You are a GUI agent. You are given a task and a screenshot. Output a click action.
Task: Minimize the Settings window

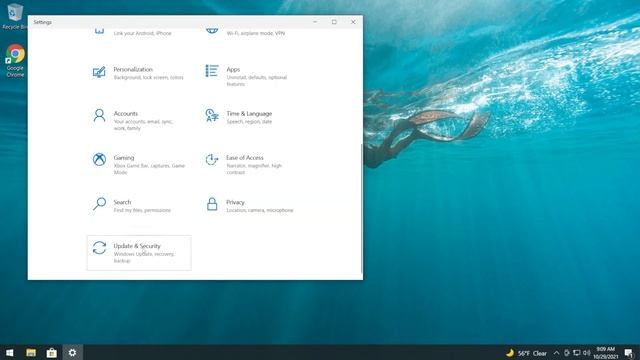click(x=315, y=22)
